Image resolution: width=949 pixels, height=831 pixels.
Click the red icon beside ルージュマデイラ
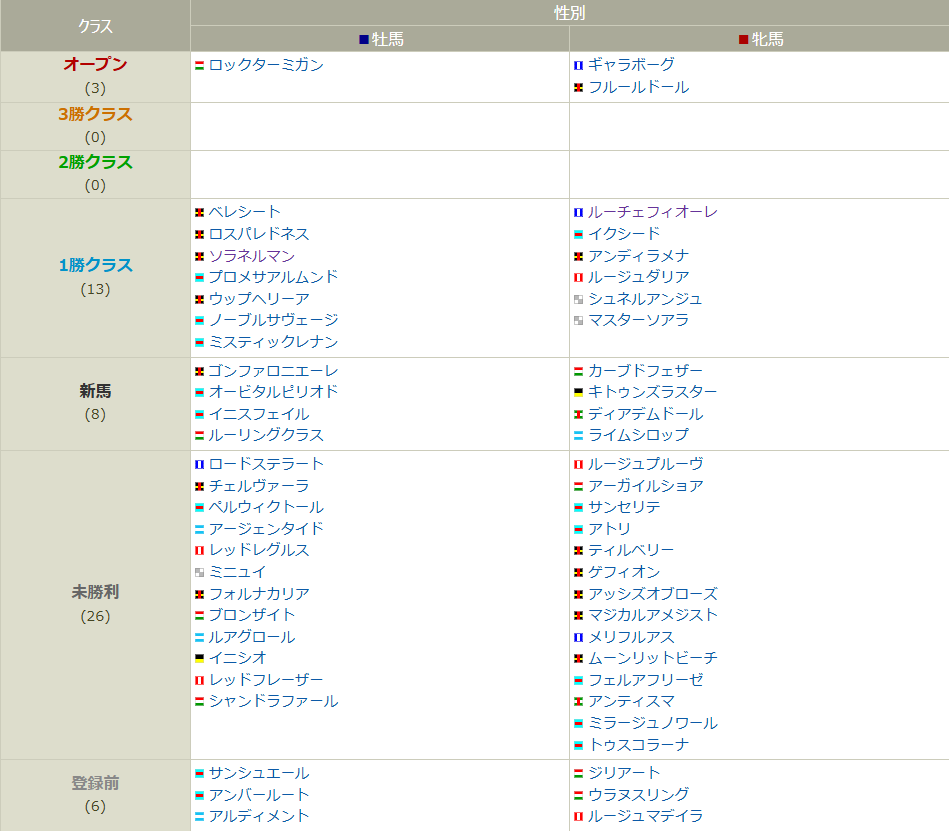coord(578,816)
